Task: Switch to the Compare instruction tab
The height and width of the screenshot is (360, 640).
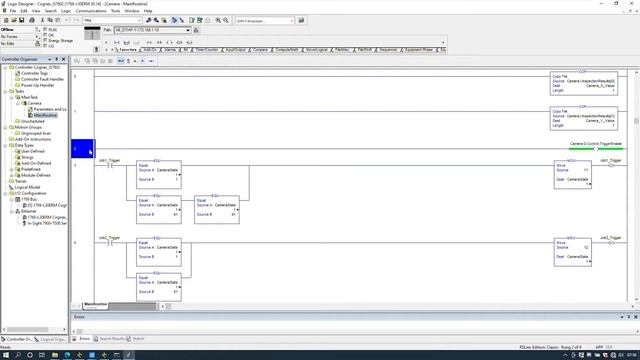Action: point(260,50)
